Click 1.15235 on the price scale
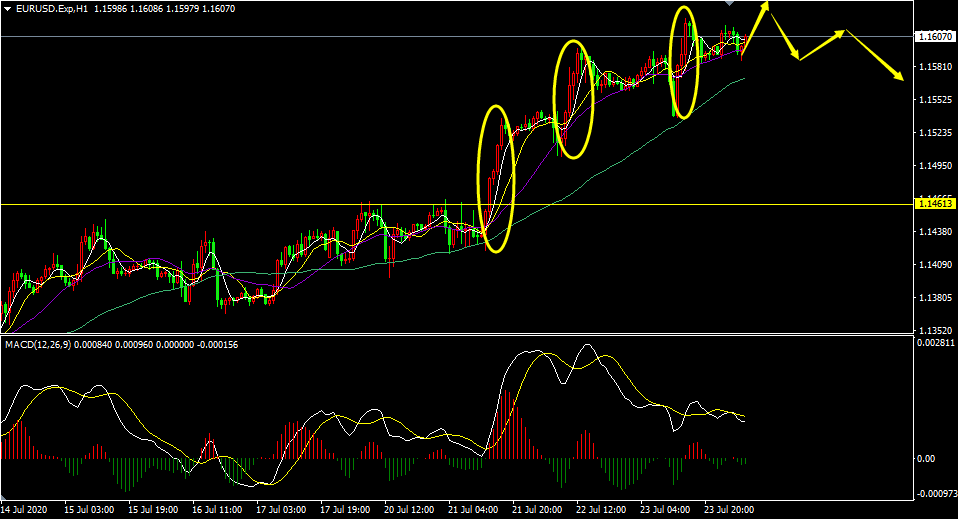This screenshot has height=519, width=958. click(935, 133)
